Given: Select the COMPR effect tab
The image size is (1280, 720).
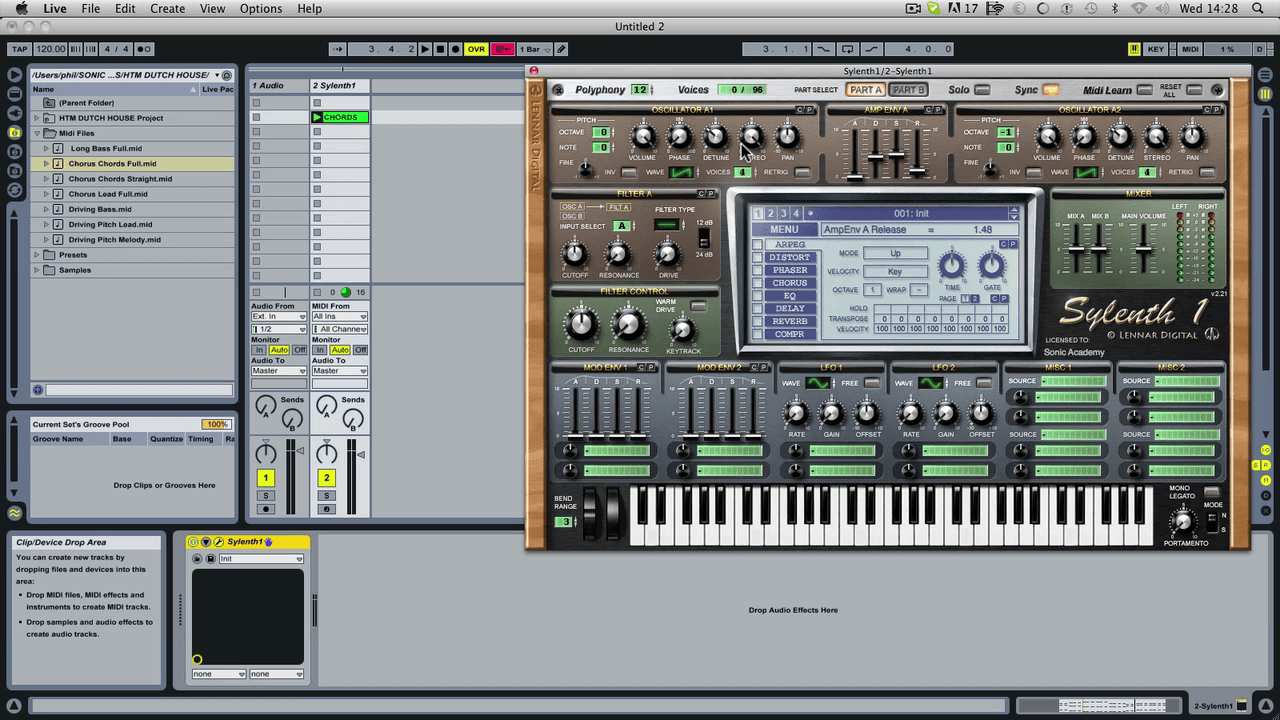Looking at the screenshot, I should tap(790, 334).
